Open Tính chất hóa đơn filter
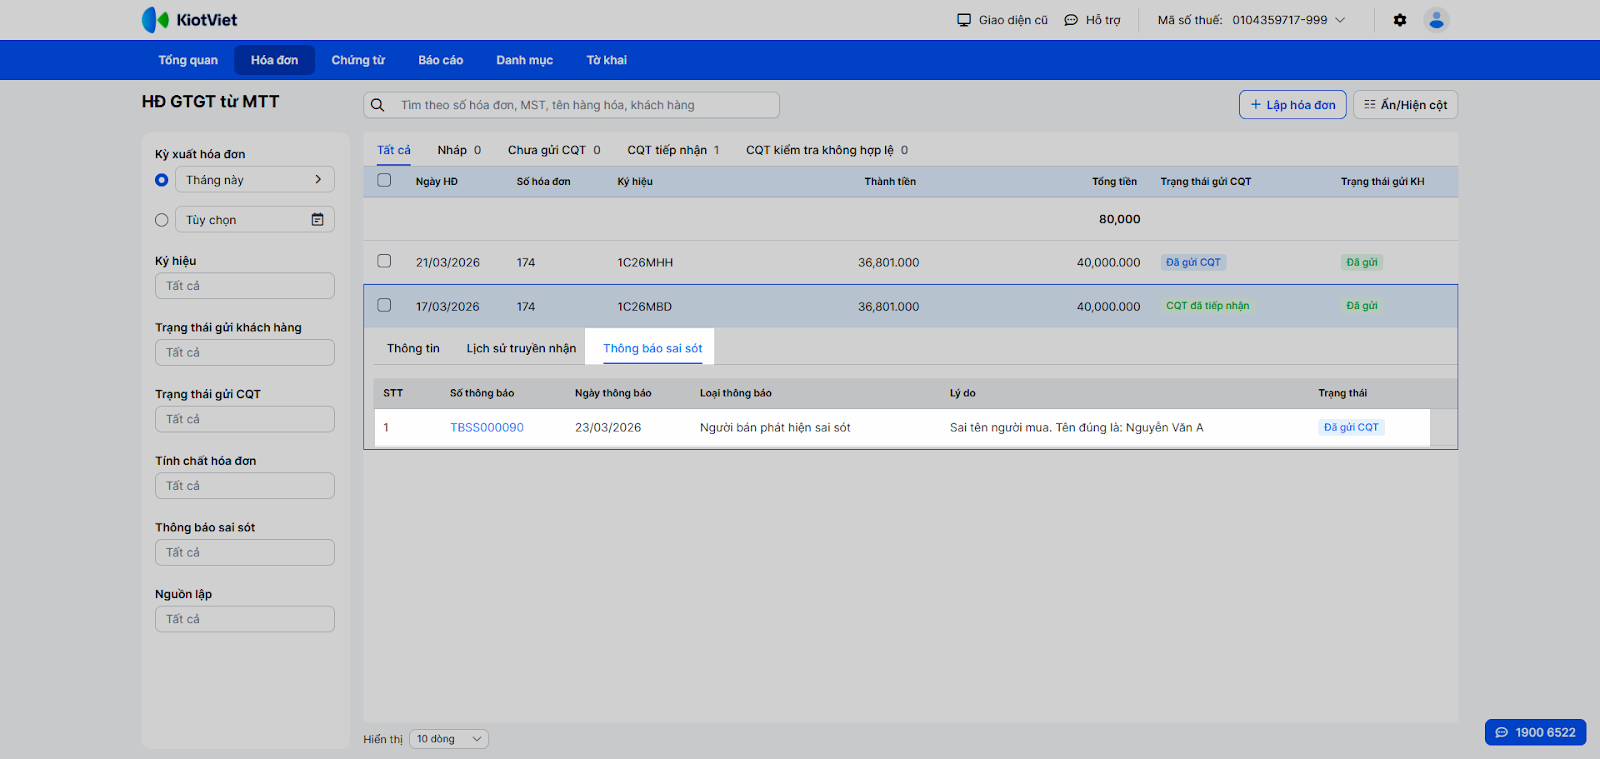The width and height of the screenshot is (1600, 759). (x=245, y=486)
